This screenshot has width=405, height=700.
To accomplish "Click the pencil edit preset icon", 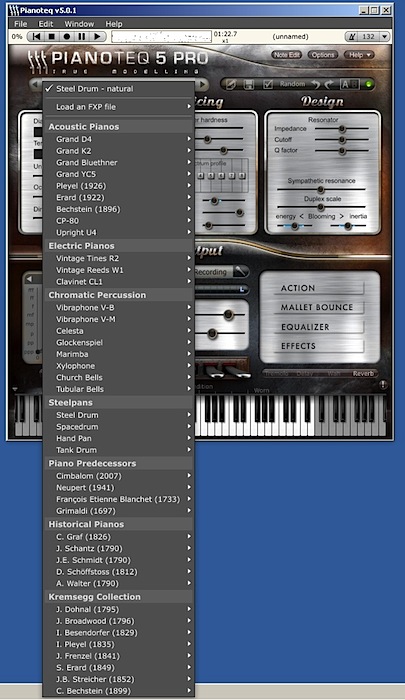I will pyautogui.click(x=230, y=84).
